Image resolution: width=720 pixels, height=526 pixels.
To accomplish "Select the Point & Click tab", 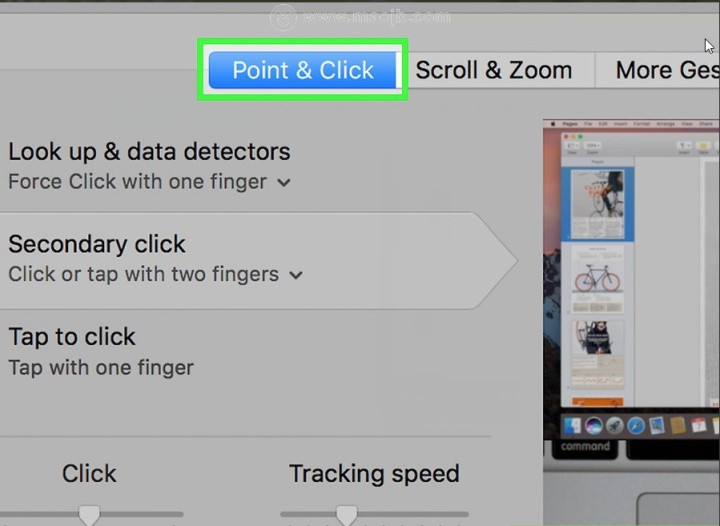I will coord(302,70).
